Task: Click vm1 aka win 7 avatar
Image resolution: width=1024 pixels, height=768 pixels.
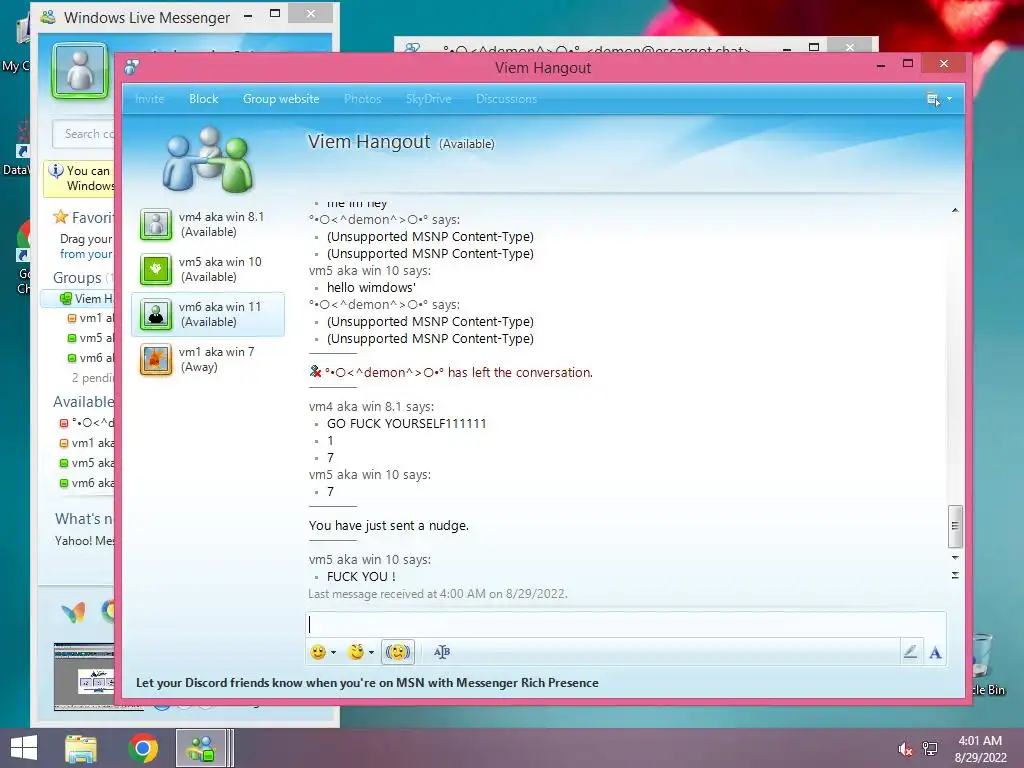Action: click(156, 360)
